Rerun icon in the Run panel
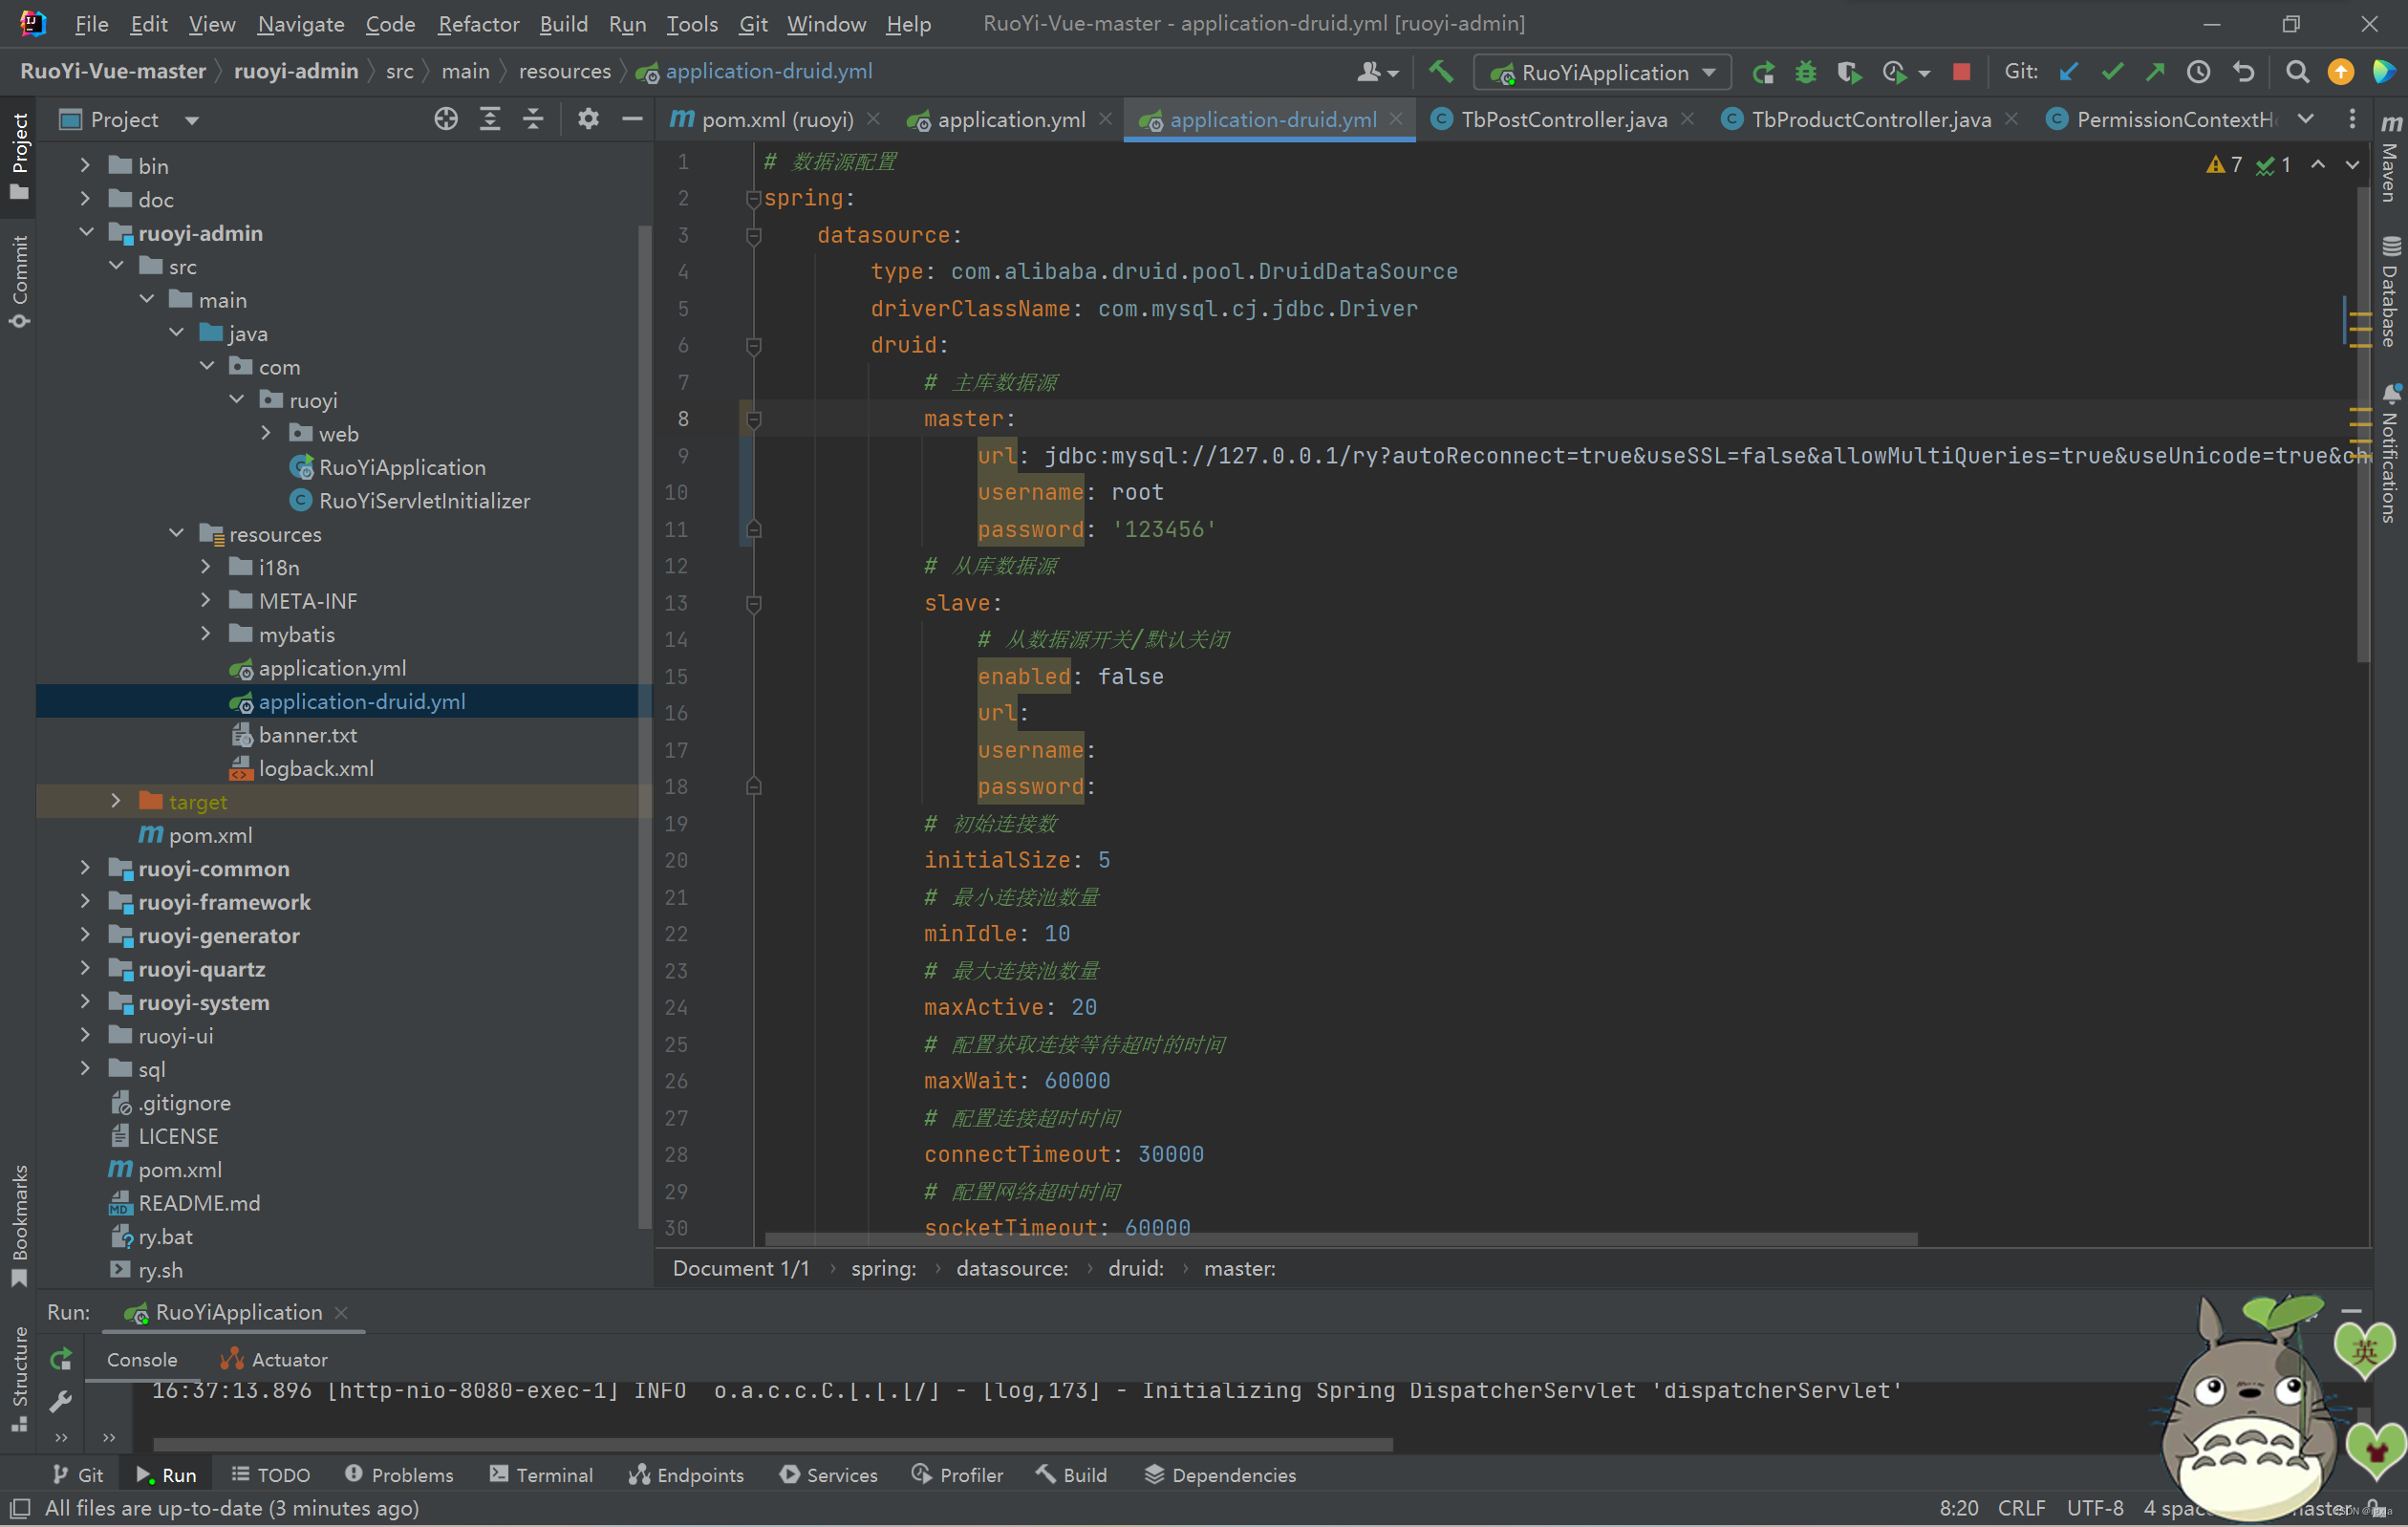This screenshot has width=2408, height=1527. pyautogui.click(x=61, y=1359)
